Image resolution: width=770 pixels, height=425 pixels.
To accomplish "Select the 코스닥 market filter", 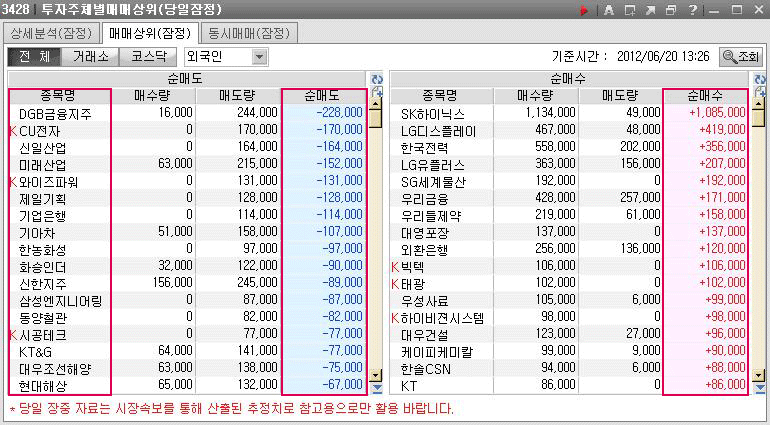I will (x=148, y=57).
